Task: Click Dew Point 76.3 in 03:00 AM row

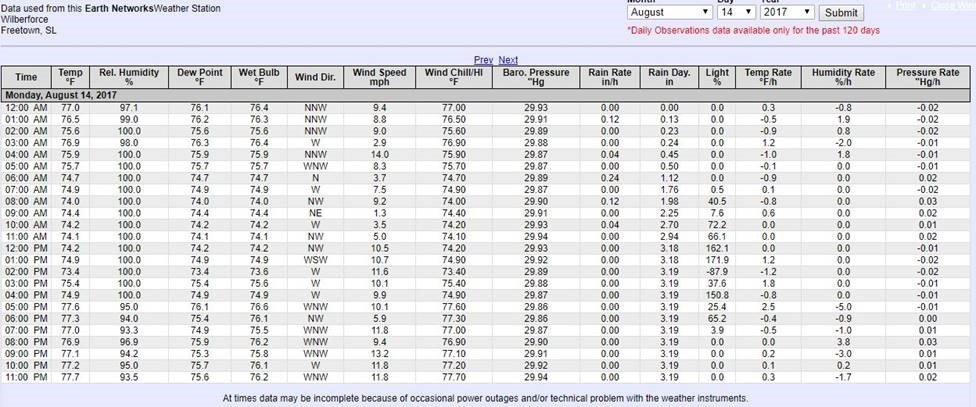Action: click(x=200, y=143)
